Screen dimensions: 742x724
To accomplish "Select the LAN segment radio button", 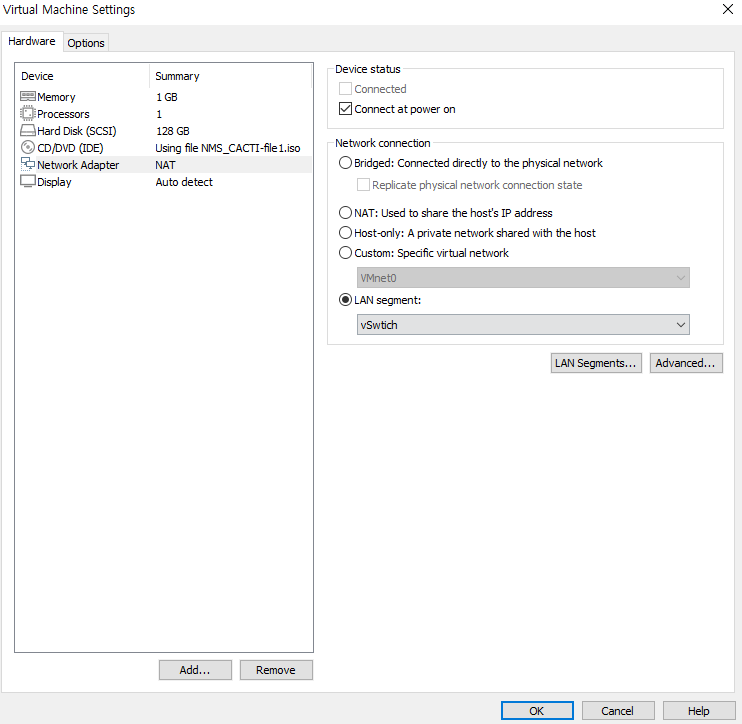I will coord(345,300).
